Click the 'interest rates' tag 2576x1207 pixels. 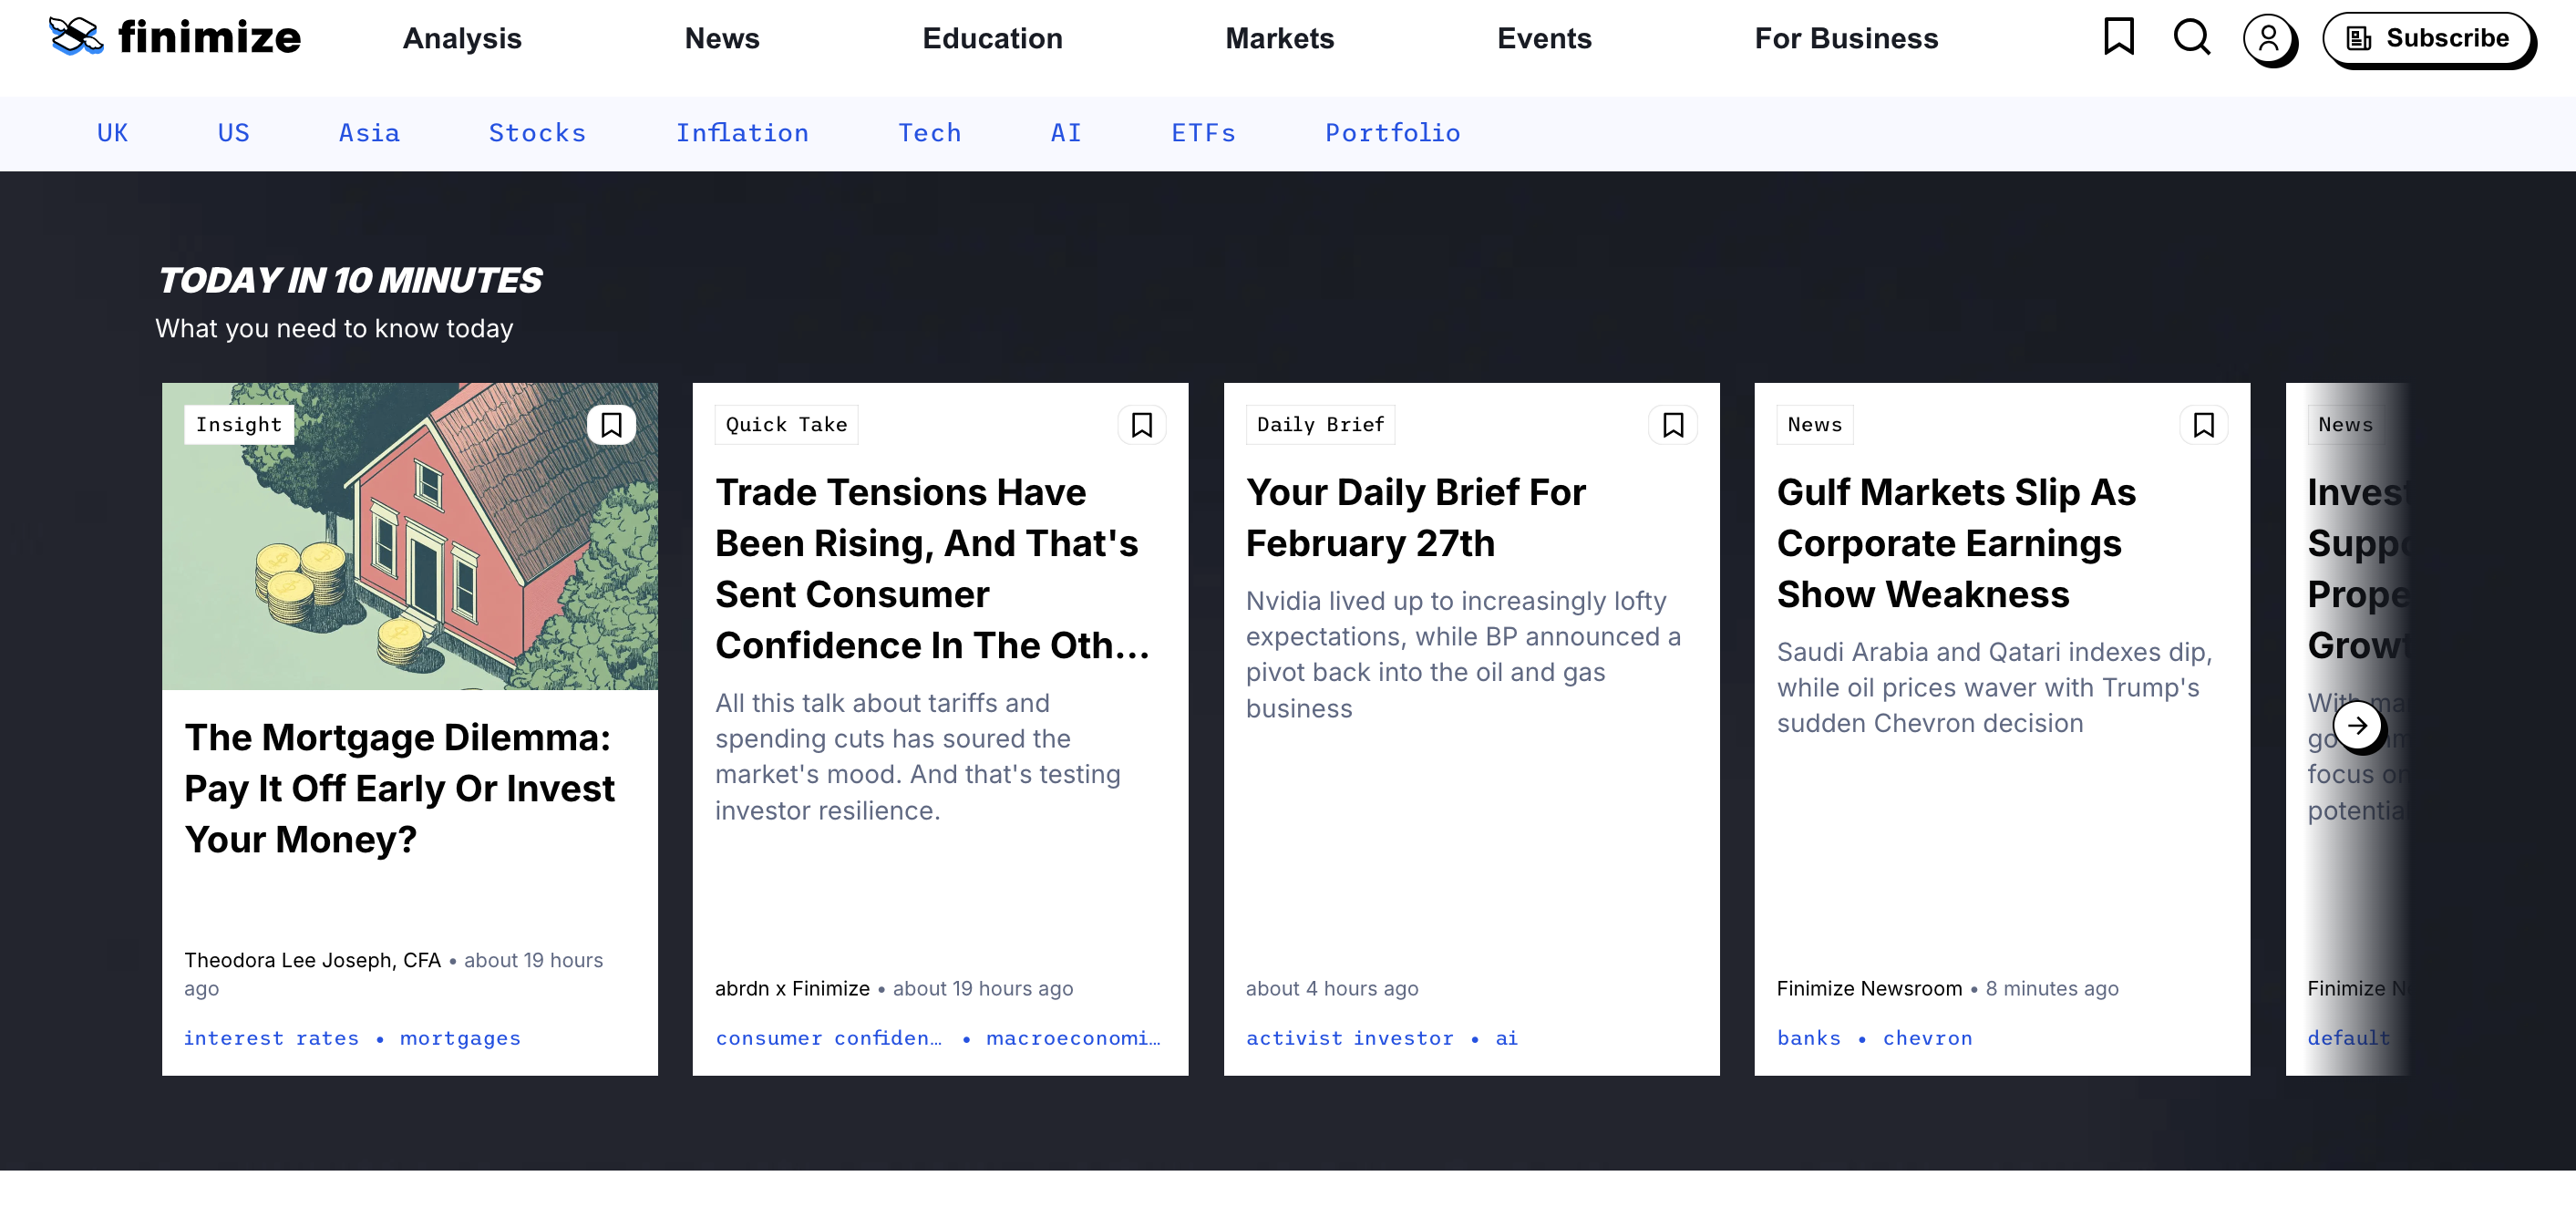[271, 1038]
